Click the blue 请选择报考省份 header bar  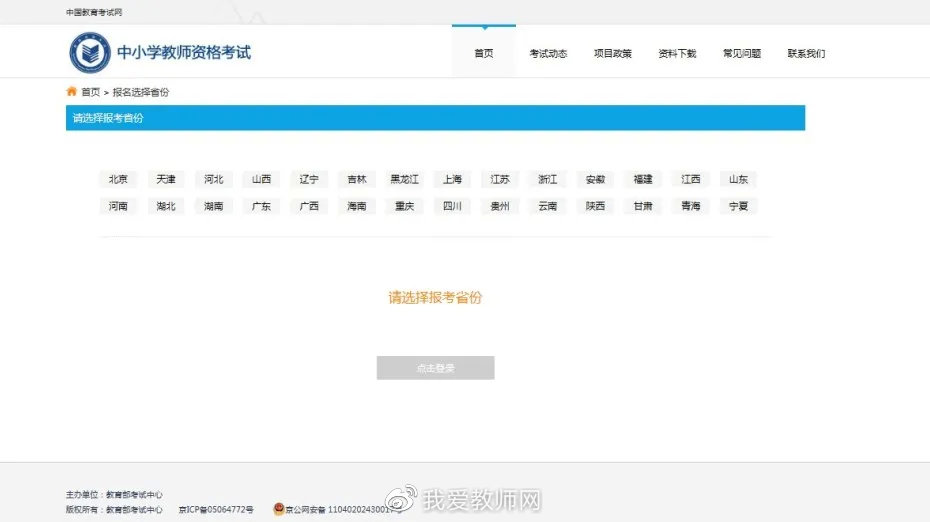[435, 117]
